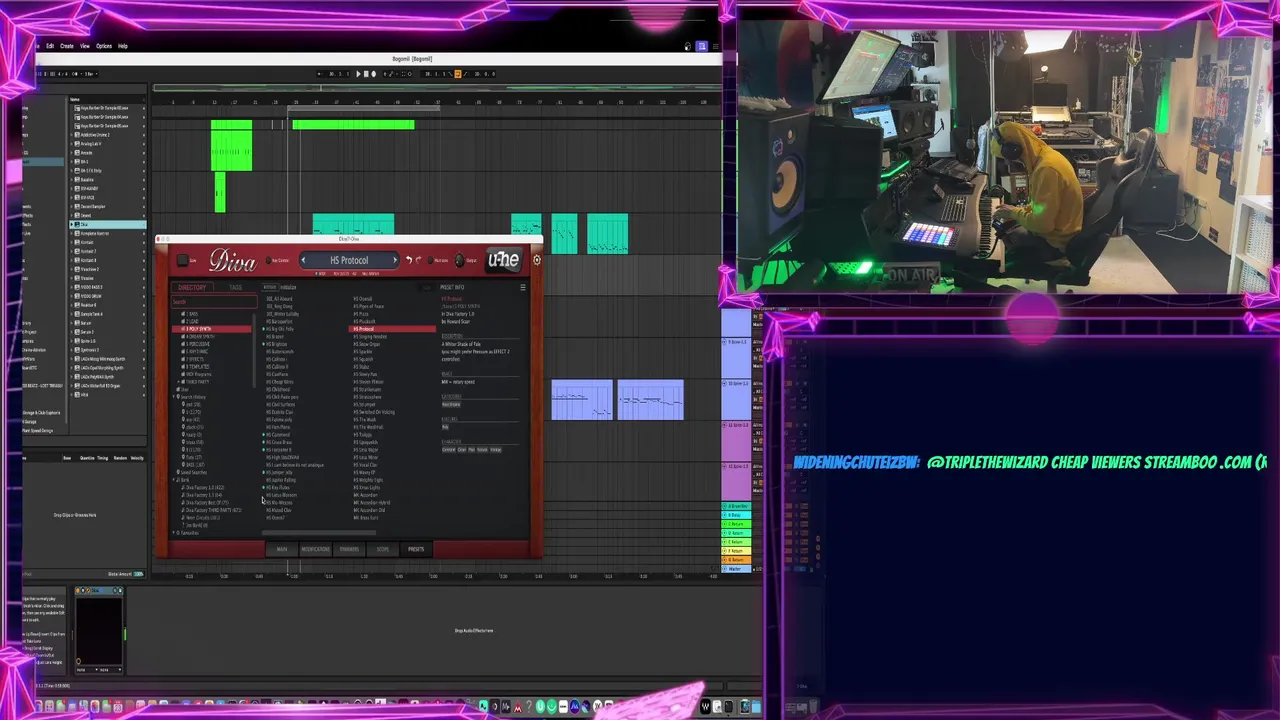Open the MODIFICATIONS page tab in Diva
Screen dimensions: 1280x720
(x=315, y=549)
